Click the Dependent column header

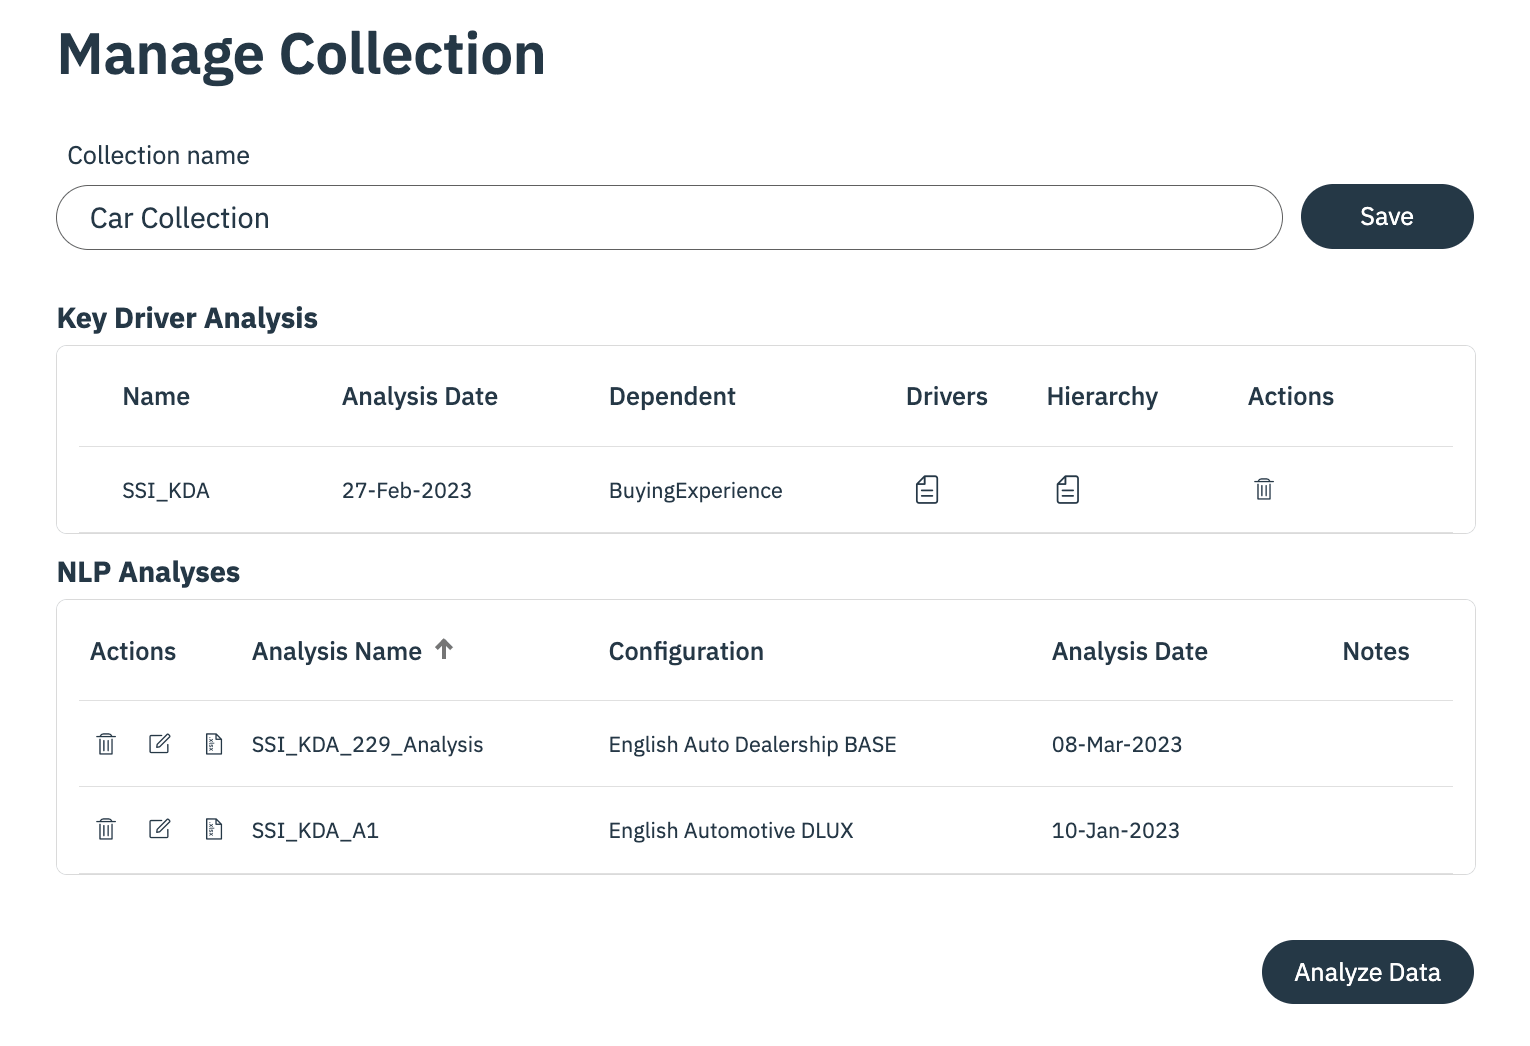point(672,396)
